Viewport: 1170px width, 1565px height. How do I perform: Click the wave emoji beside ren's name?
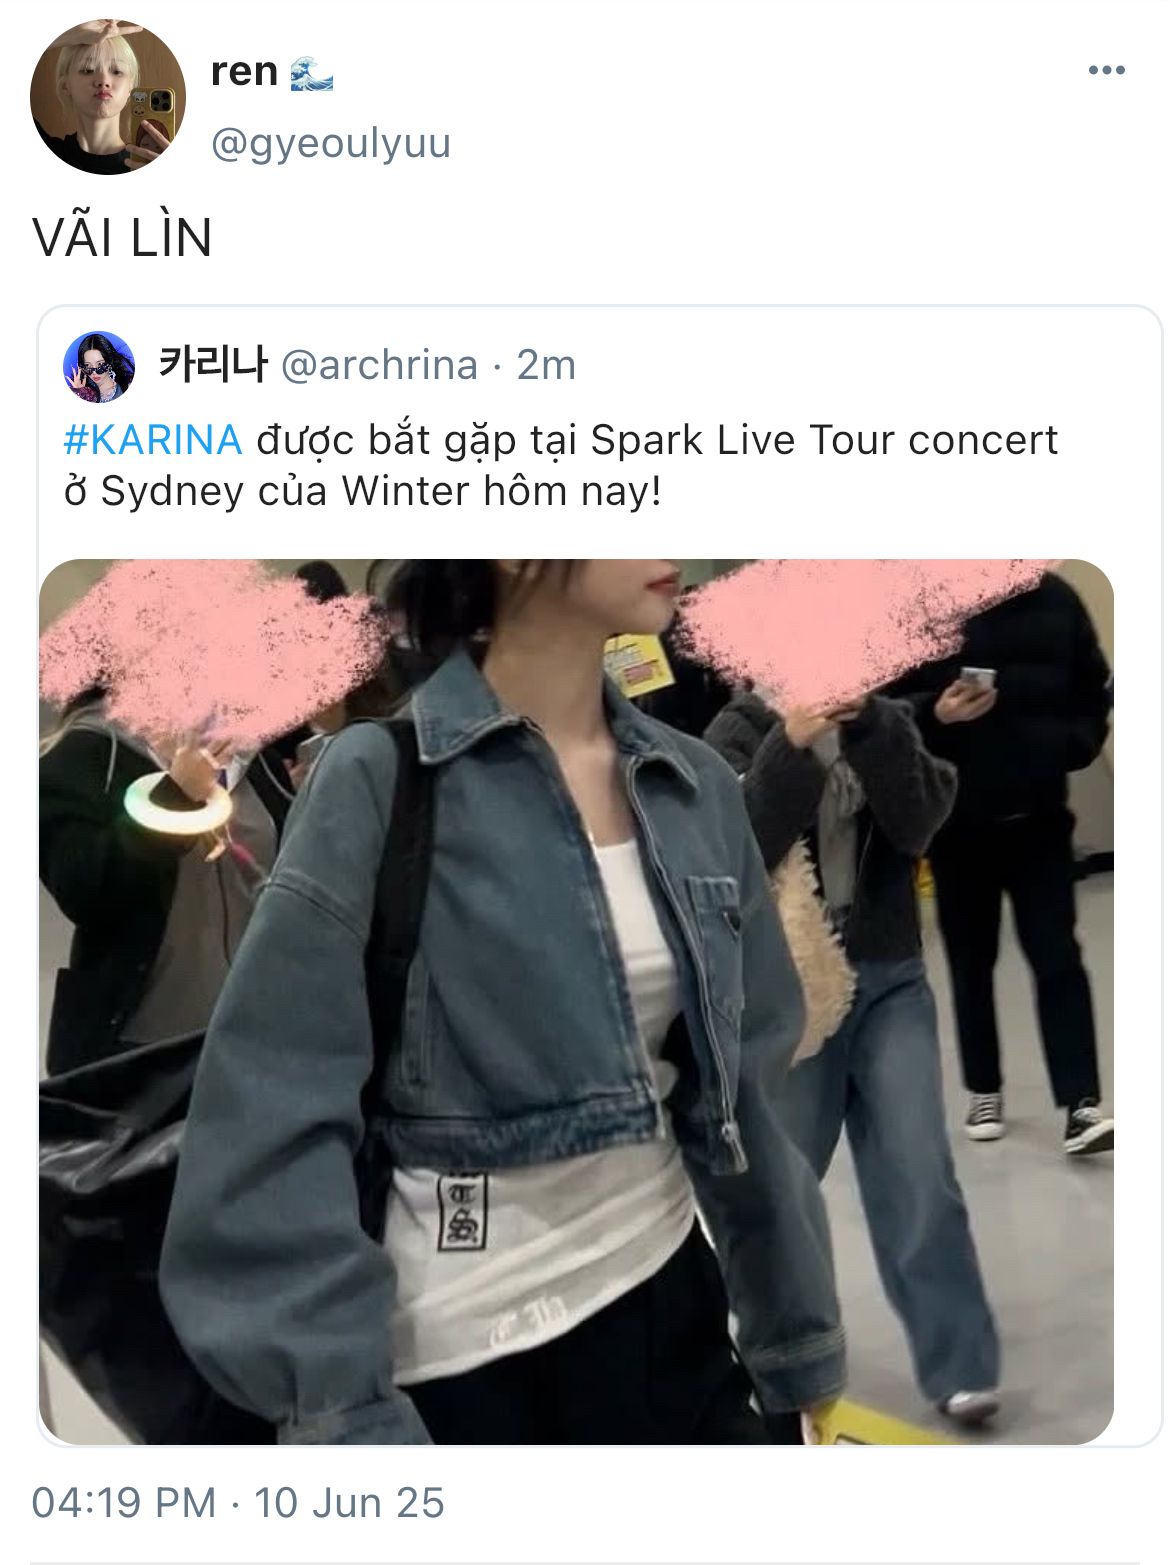[x=311, y=73]
